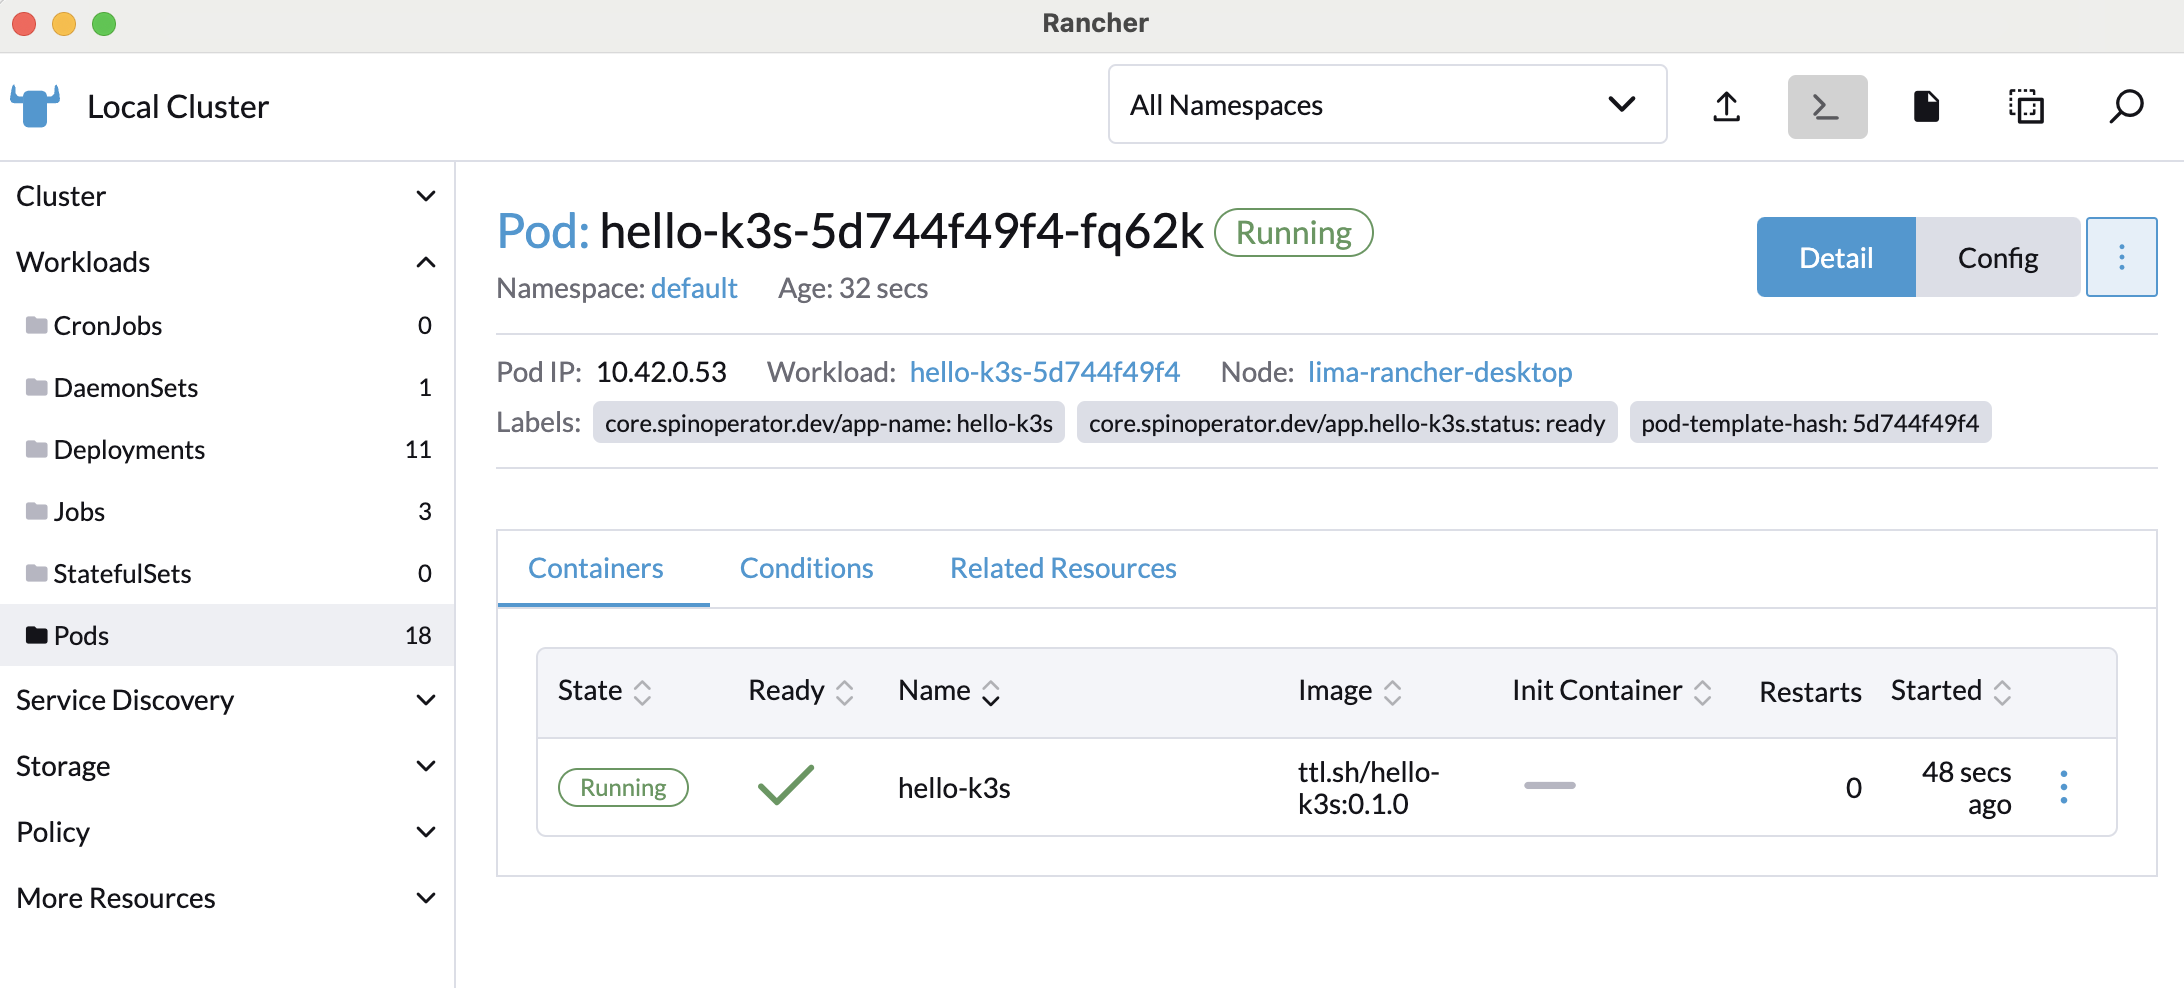Click the Rancher cow logo icon
Viewport: 2184px width, 988px height.
tap(35, 106)
